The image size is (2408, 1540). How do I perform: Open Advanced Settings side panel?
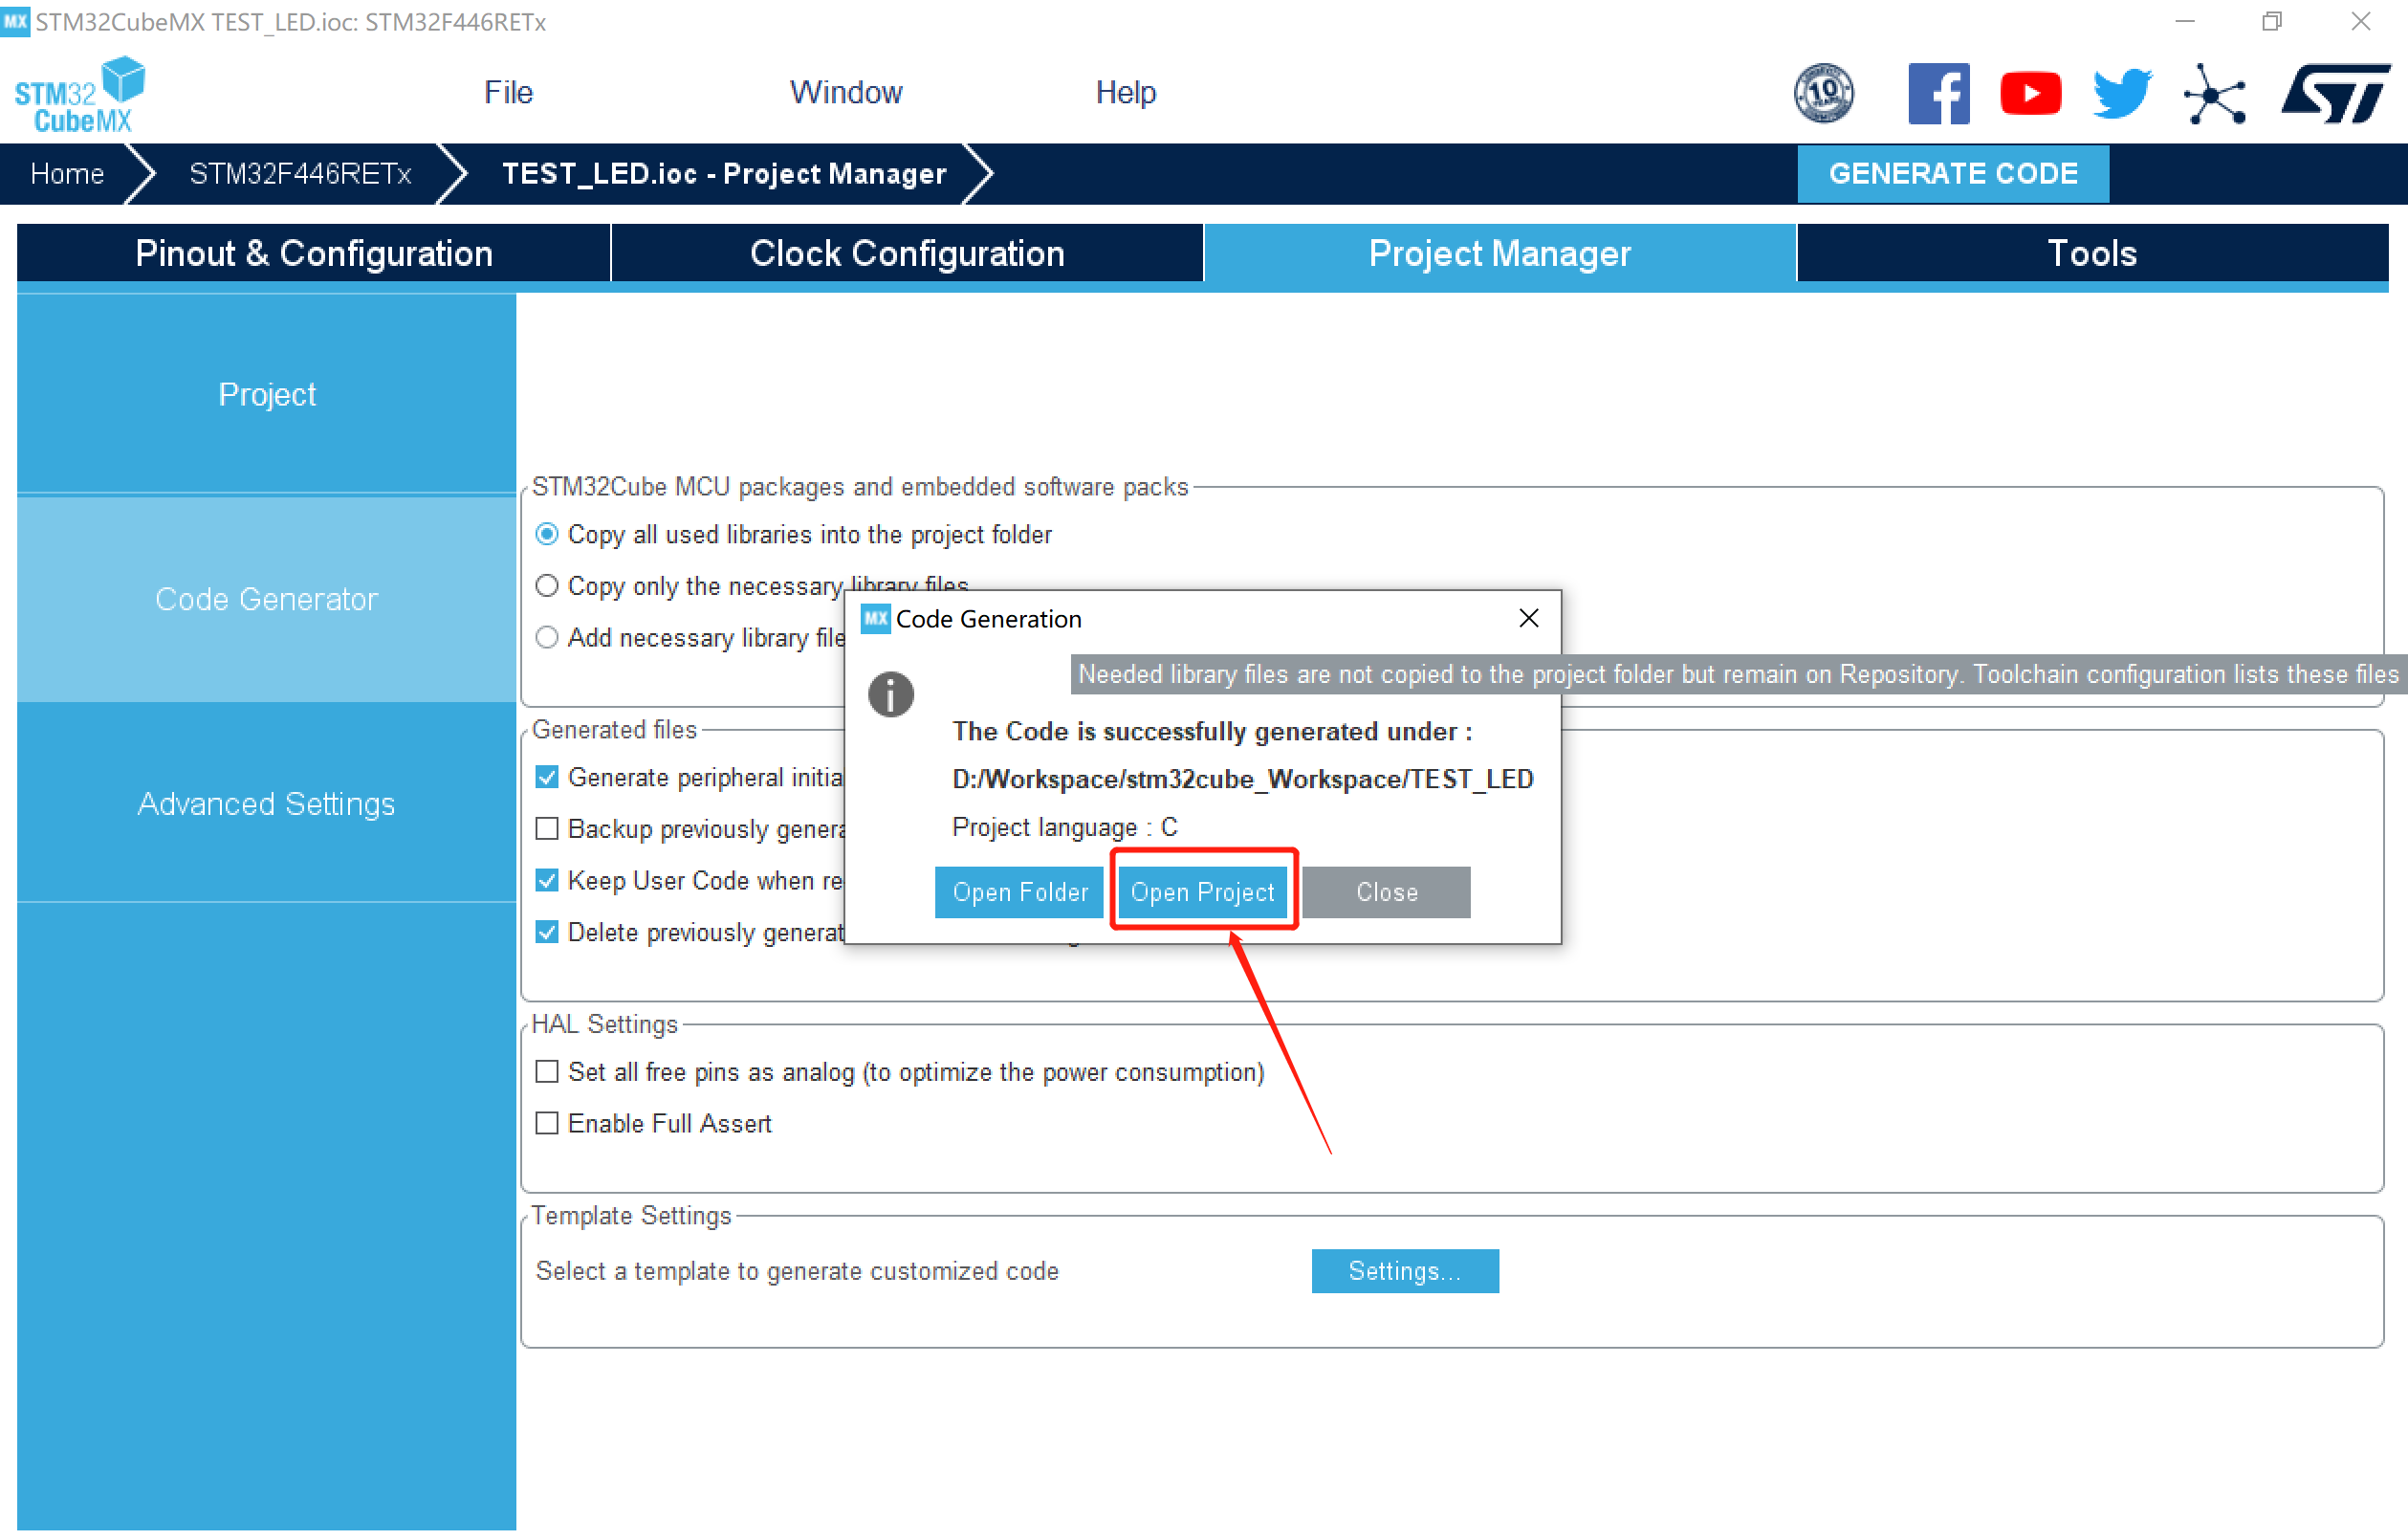point(266,804)
